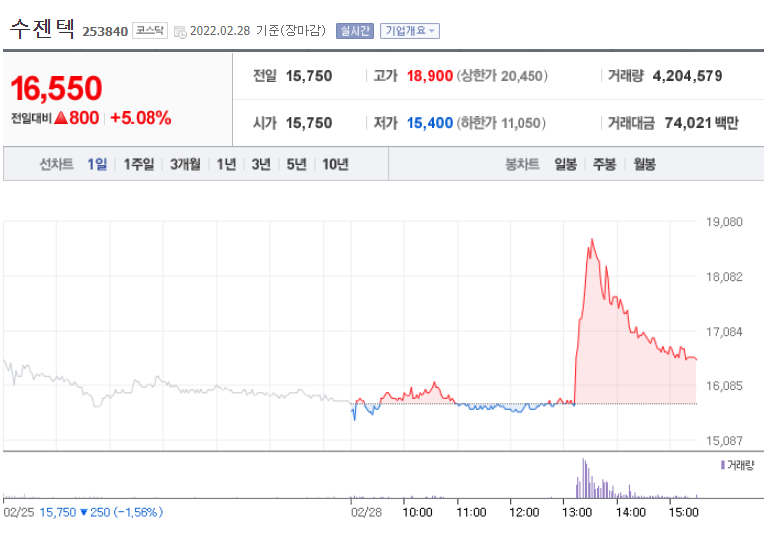Image resolution: width=764 pixels, height=534 pixels.
Task: Select the 1일 line chart tab
Action: click(97, 164)
